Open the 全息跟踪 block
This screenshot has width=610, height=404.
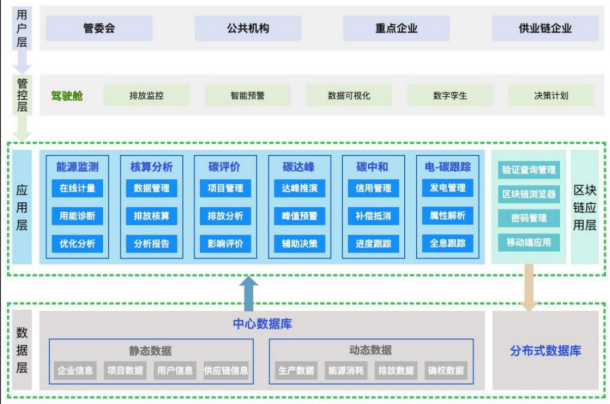coord(448,243)
